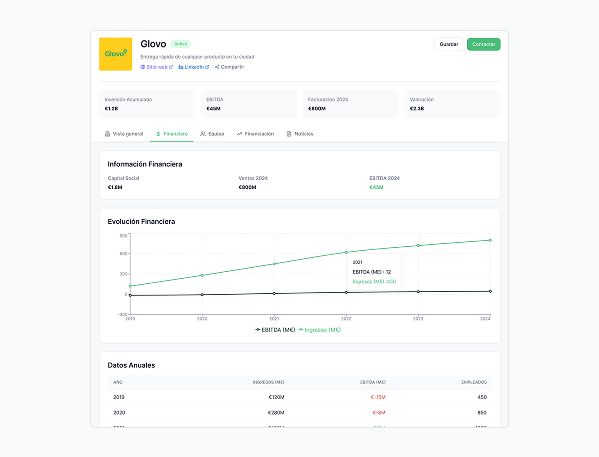Image resolution: width=599 pixels, height=457 pixels.
Task: Click the building icon on Vista general
Action: pos(107,134)
